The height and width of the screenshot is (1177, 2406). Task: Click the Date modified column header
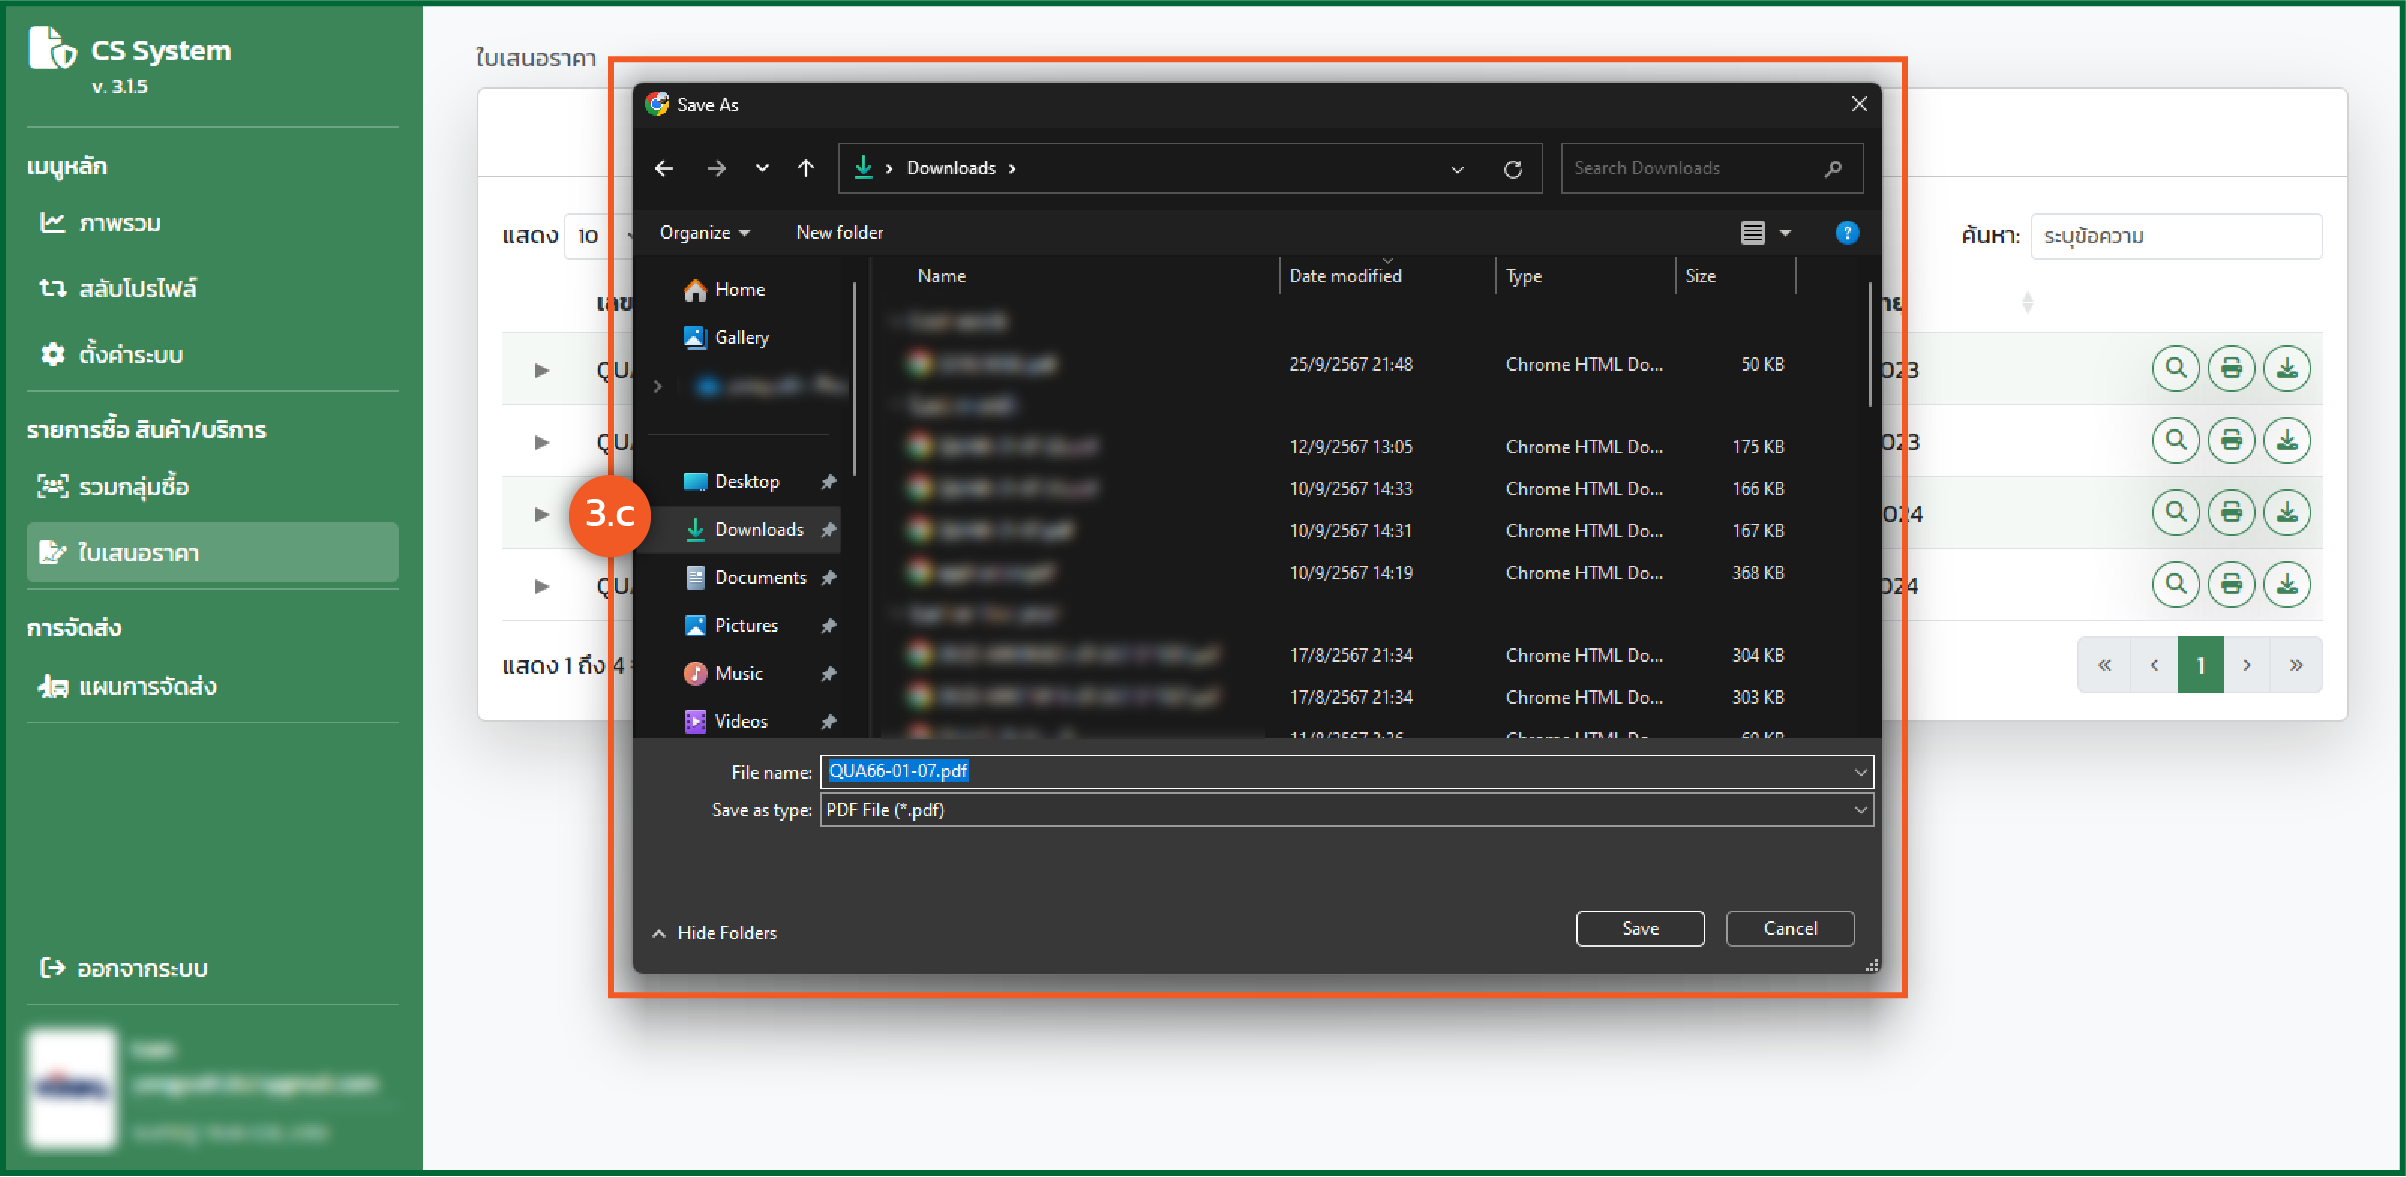point(1345,276)
